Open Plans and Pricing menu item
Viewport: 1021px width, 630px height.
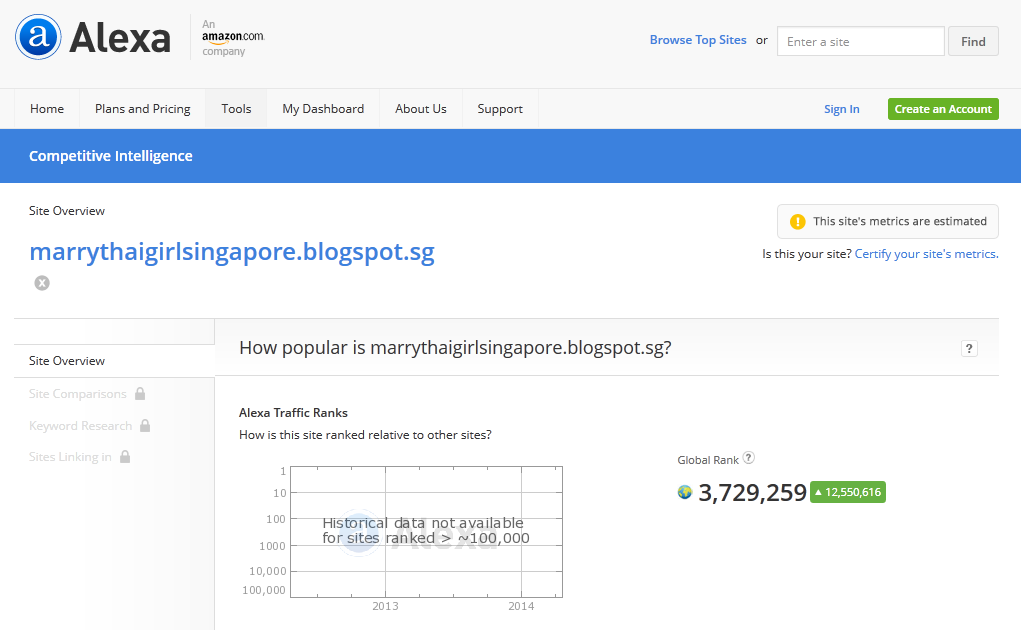point(143,109)
